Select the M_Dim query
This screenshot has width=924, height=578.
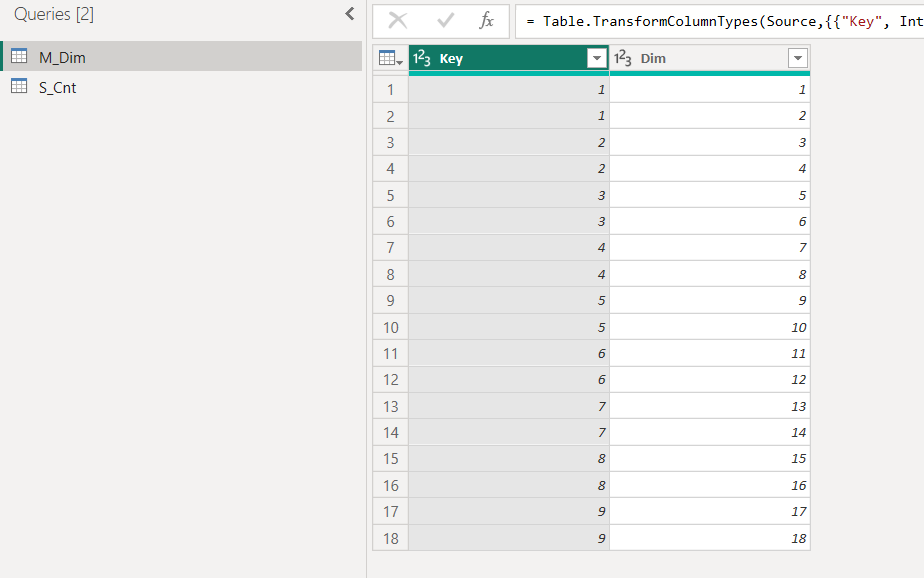coord(182,57)
